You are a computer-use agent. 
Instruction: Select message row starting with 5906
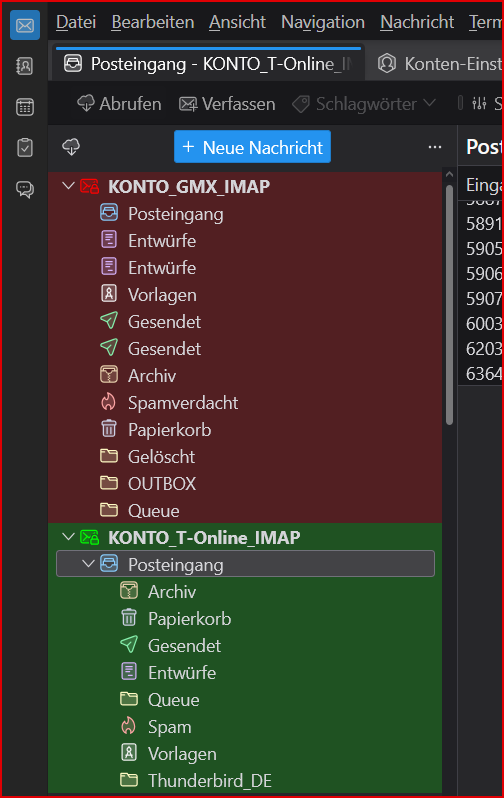click(481, 273)
